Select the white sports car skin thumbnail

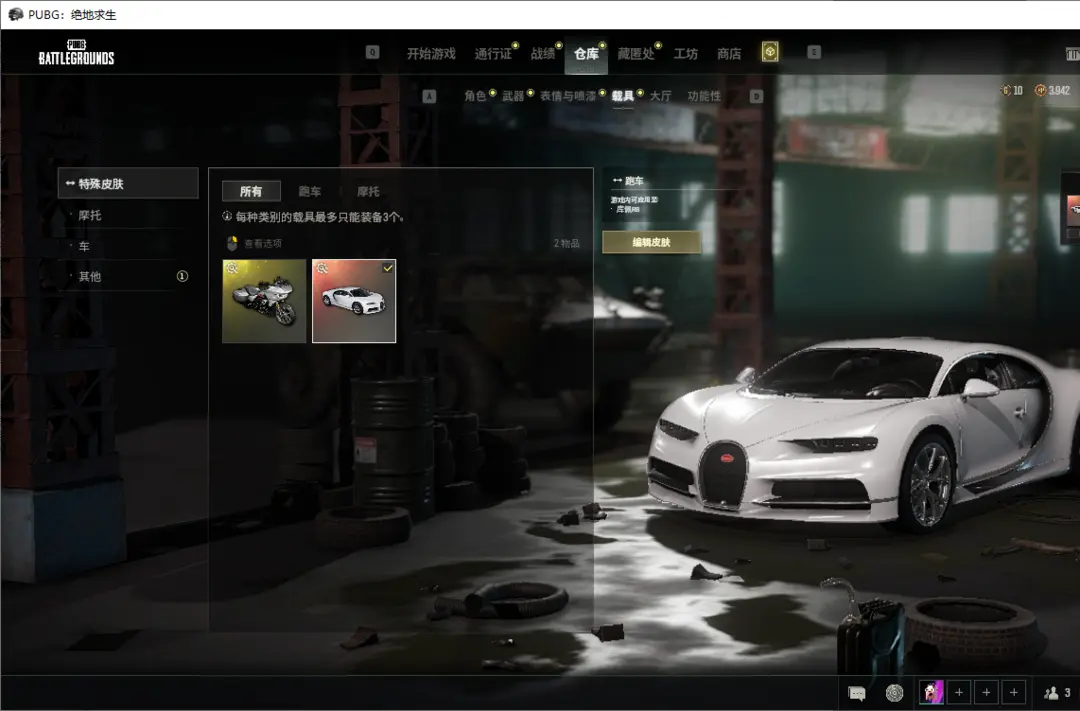354,301
